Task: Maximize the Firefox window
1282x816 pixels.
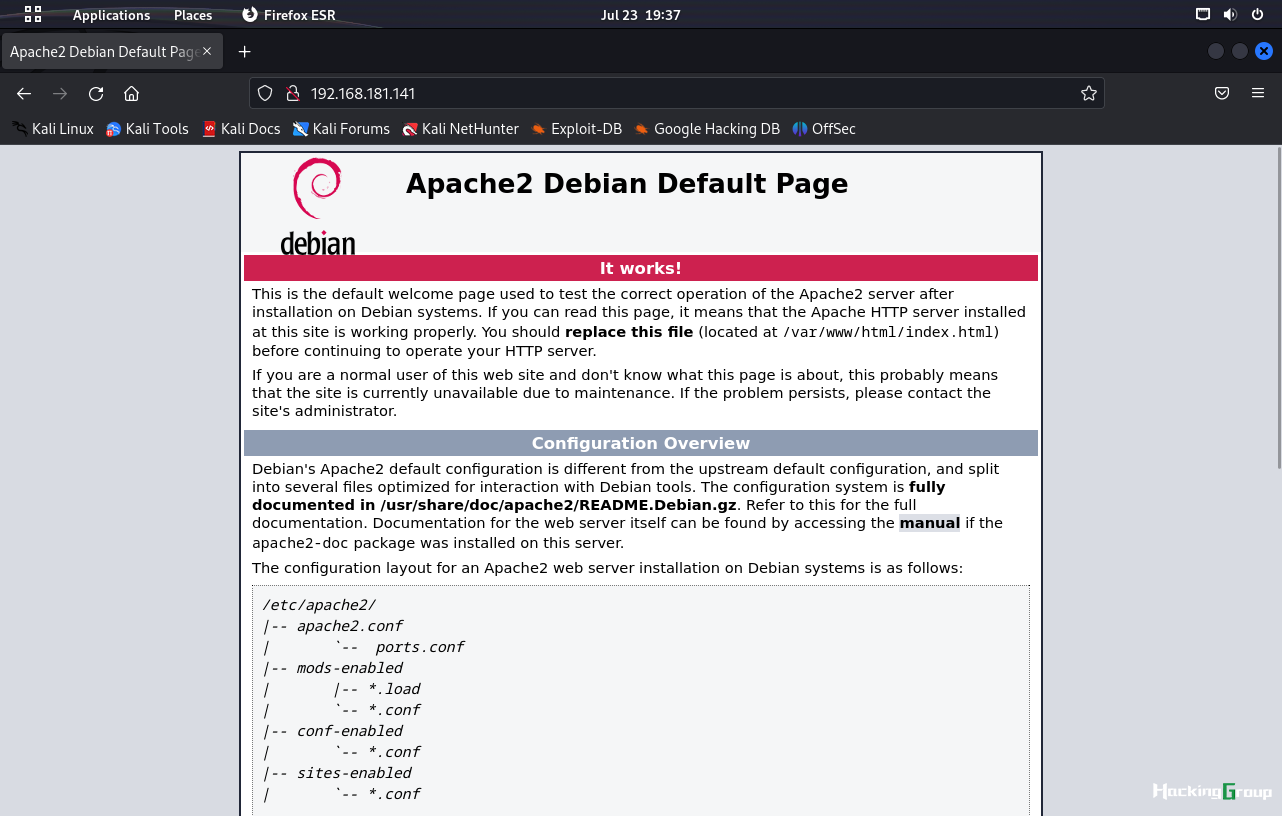Action: (1240, 51)
